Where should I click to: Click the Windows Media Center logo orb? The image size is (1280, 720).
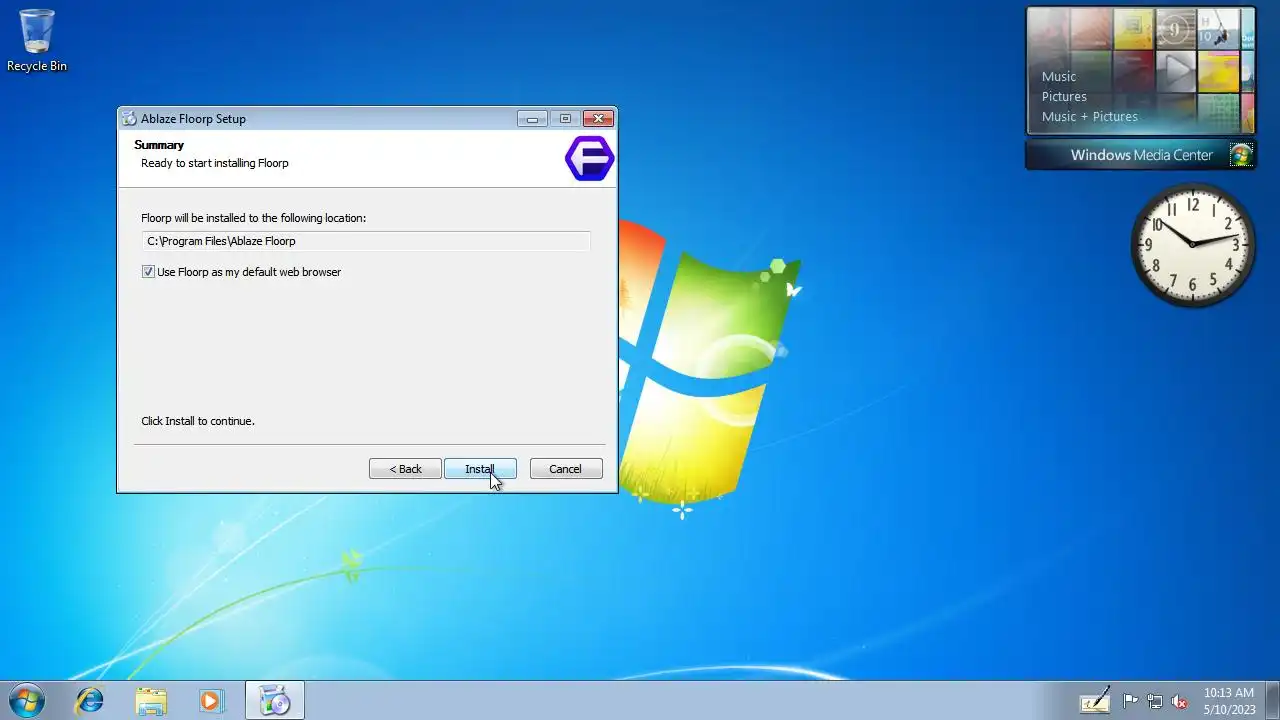point(1241,155)
